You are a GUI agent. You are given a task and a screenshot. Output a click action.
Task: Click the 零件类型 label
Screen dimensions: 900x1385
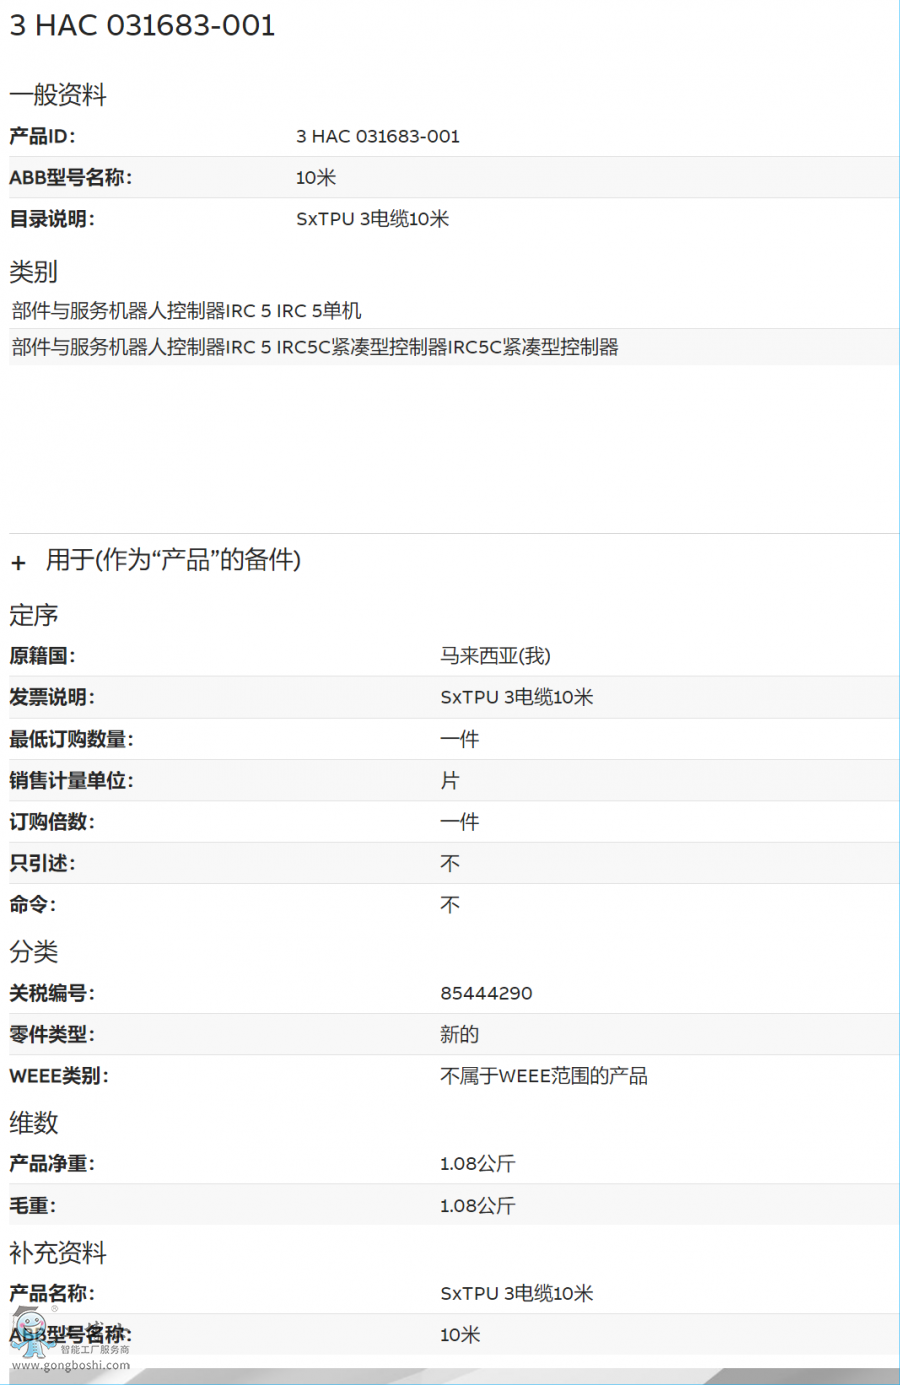pos(52,1035)
